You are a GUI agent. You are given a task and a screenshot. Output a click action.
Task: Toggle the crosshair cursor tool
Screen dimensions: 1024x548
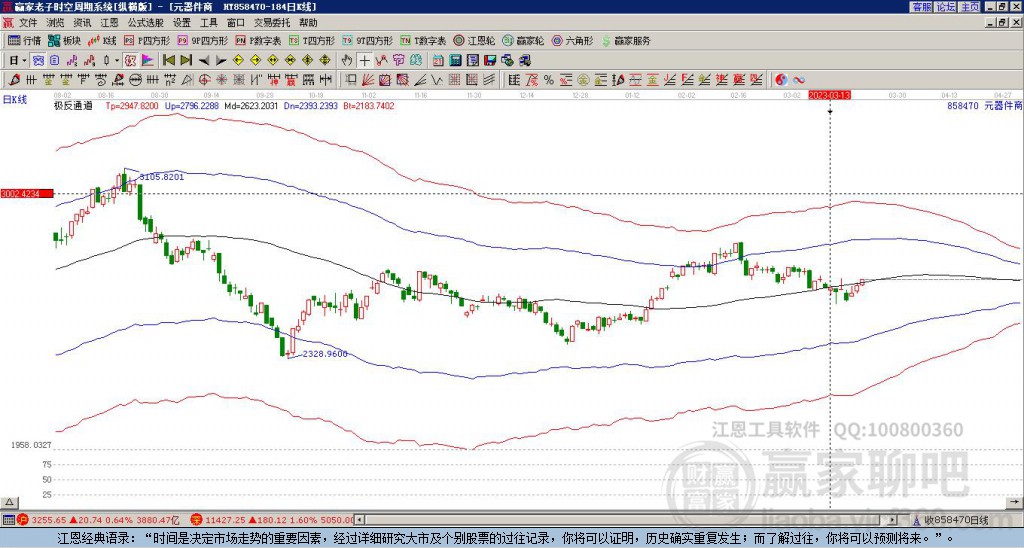pyautogui.click(x=364, y=61)
